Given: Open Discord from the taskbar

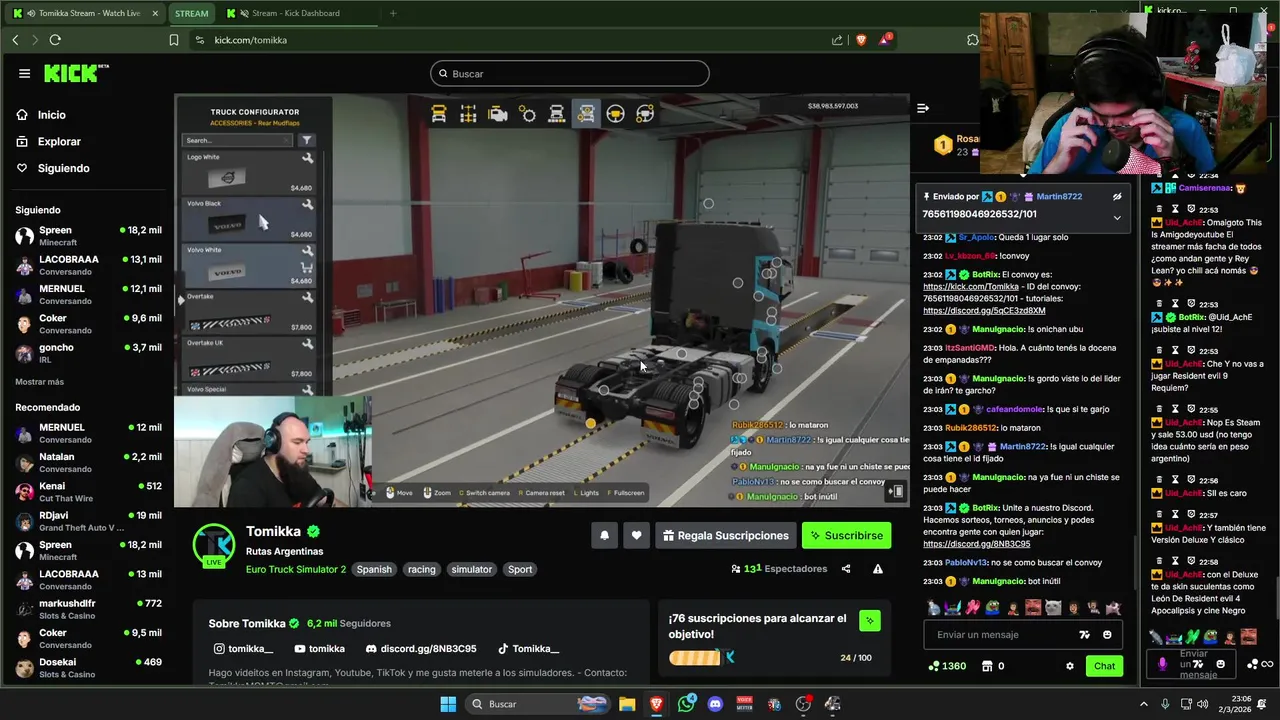Looking at the screenshot, I should [715, 704].
